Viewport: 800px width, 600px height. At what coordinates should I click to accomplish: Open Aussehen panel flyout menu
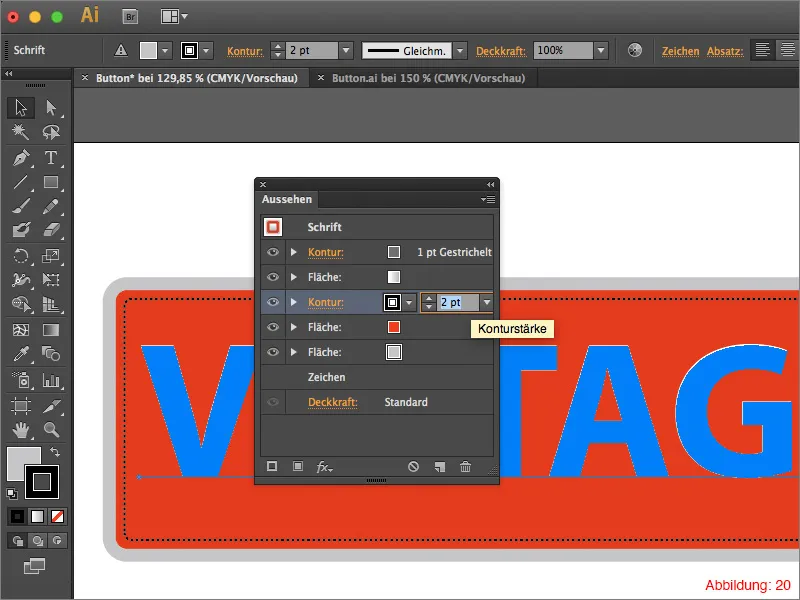coord(488,199)
